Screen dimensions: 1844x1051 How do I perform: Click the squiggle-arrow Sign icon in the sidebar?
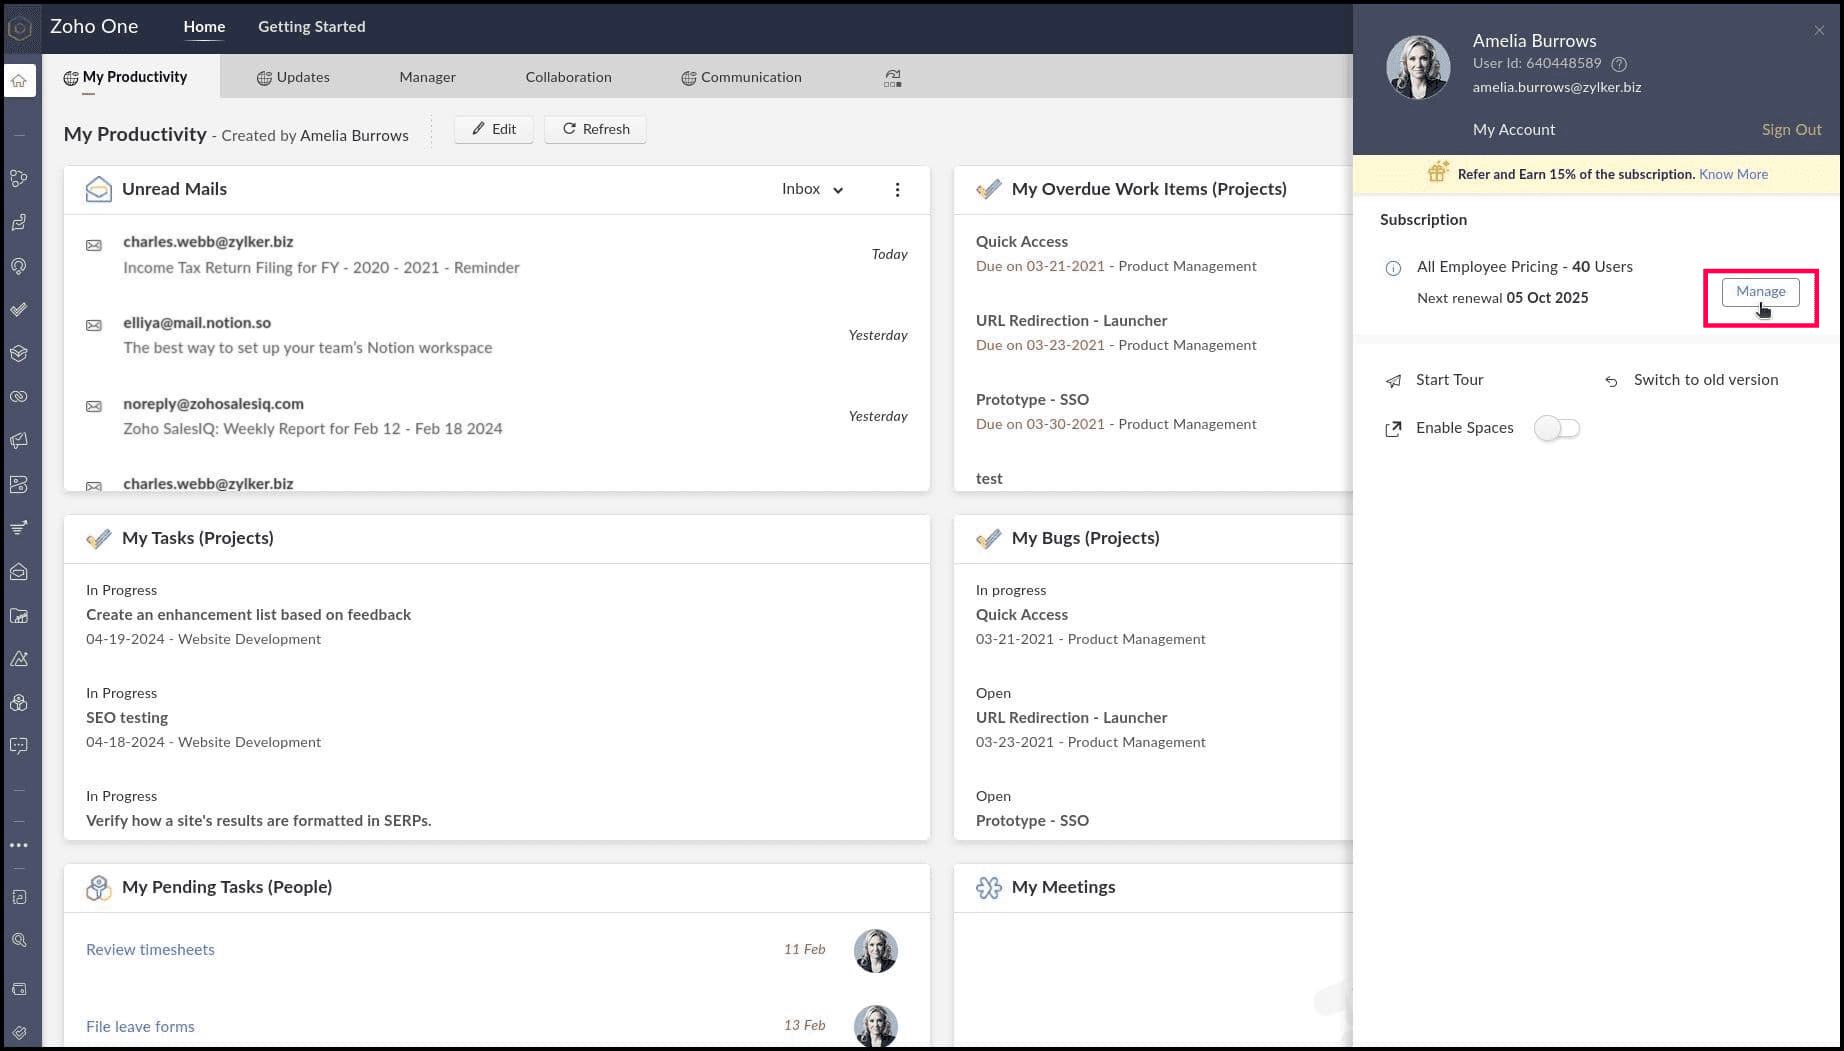tap(19, 223)
